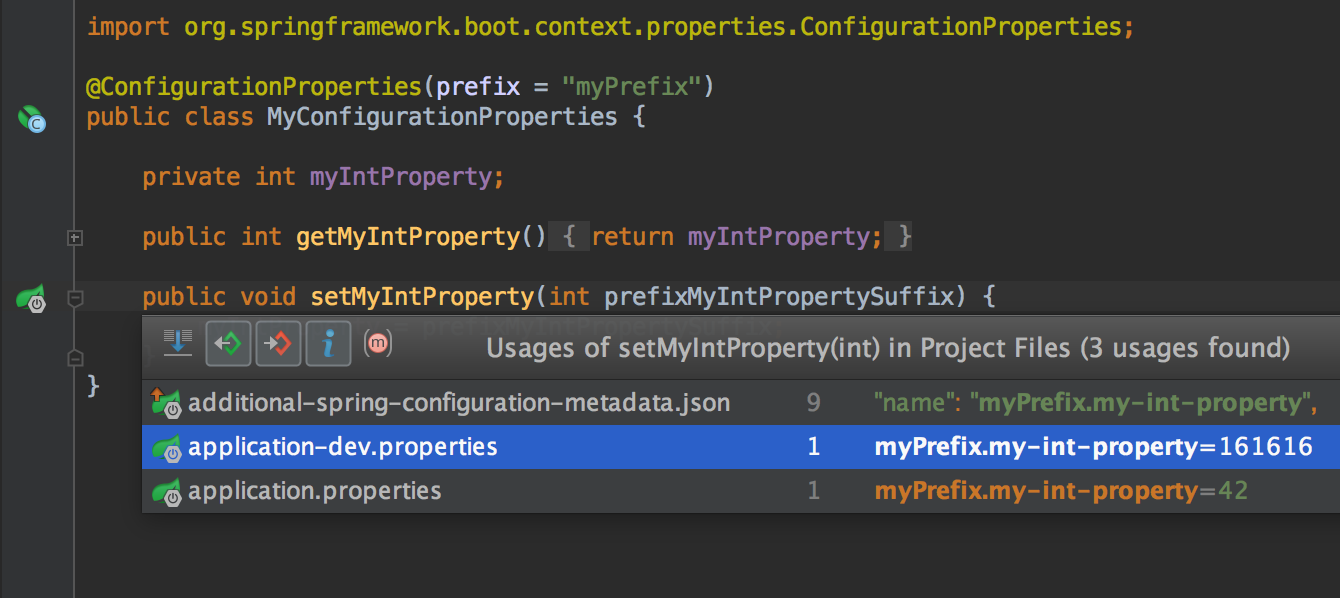Viewport: 1340px width, 600px height.
Task: Click the blue merge-usages arrow icon in popup toolbar
Action: click(177, 343)
